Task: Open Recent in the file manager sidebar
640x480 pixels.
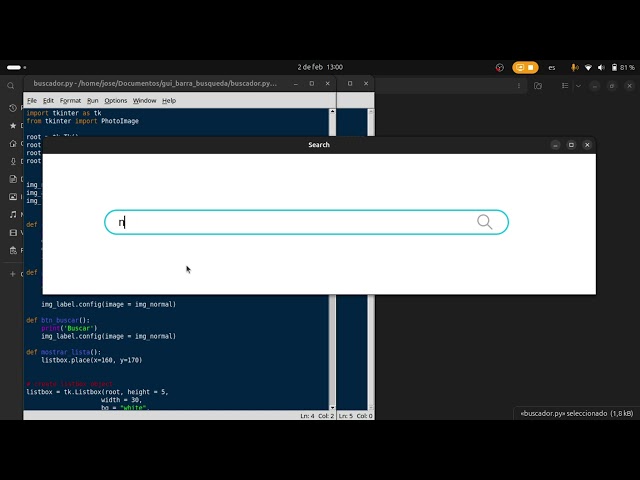Action: [13, 108]
